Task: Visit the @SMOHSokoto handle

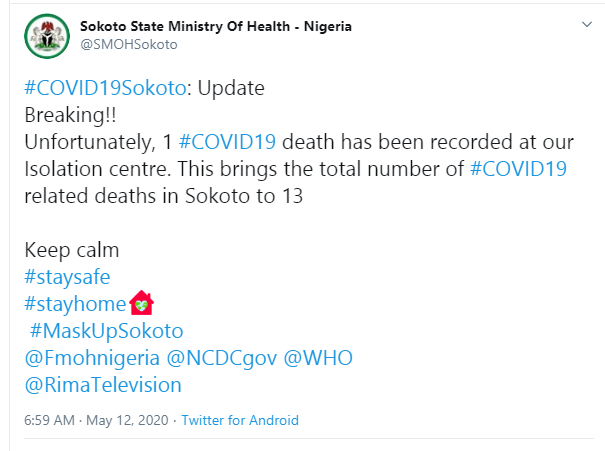Action: tap(128, 44)
